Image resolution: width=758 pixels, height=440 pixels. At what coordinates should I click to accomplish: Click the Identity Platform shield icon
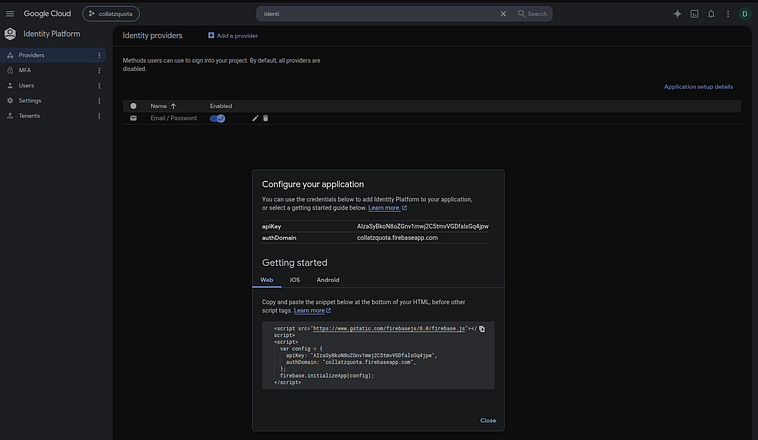click(x=10, y=34)
